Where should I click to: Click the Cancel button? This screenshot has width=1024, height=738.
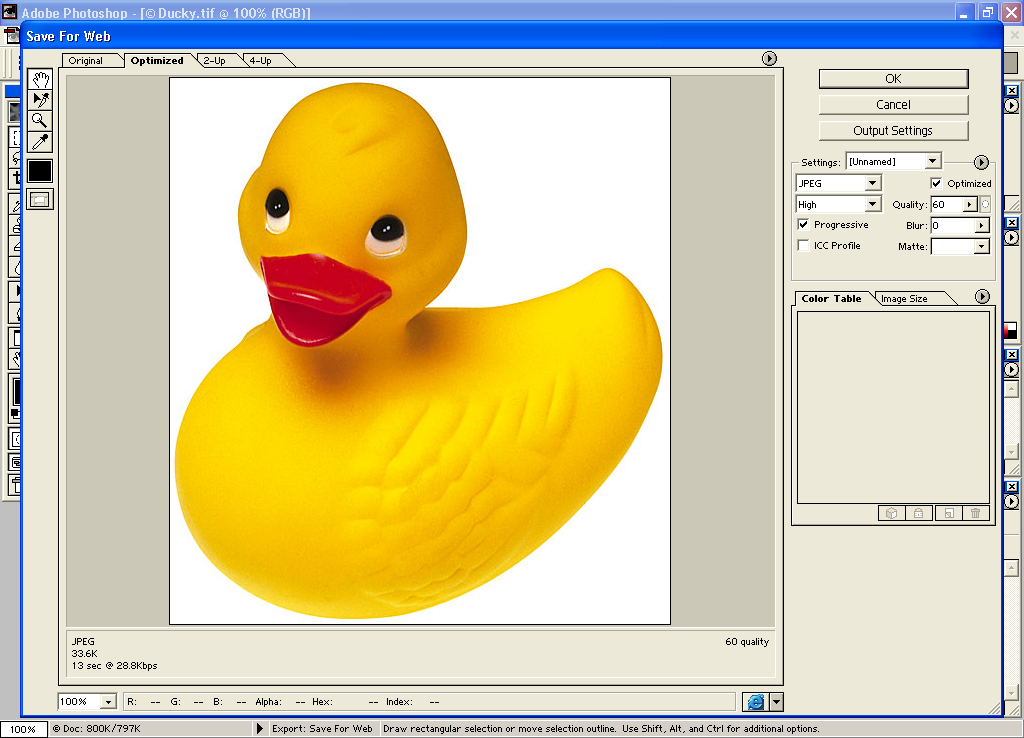893,105
